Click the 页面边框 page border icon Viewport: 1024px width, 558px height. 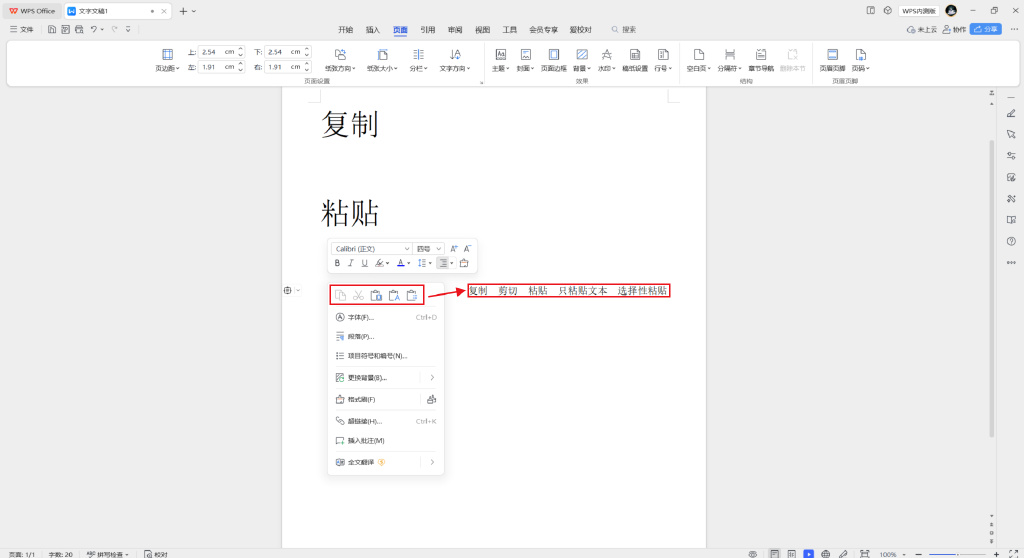coord(554,55)
